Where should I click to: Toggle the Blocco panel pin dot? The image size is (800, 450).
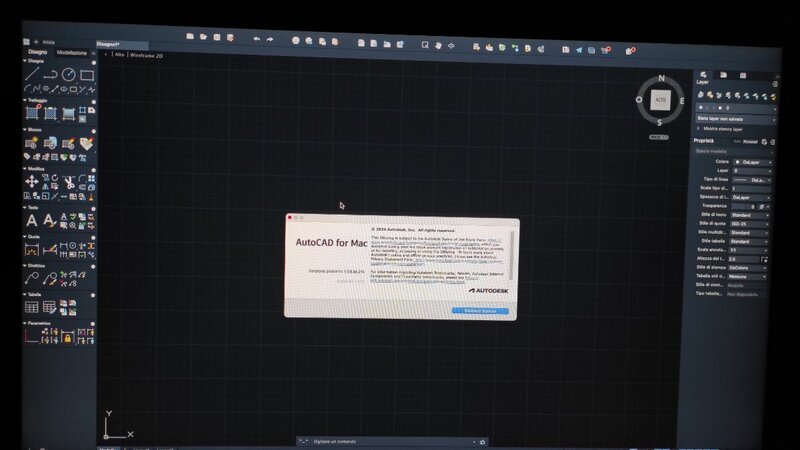[x=93, y=131]
